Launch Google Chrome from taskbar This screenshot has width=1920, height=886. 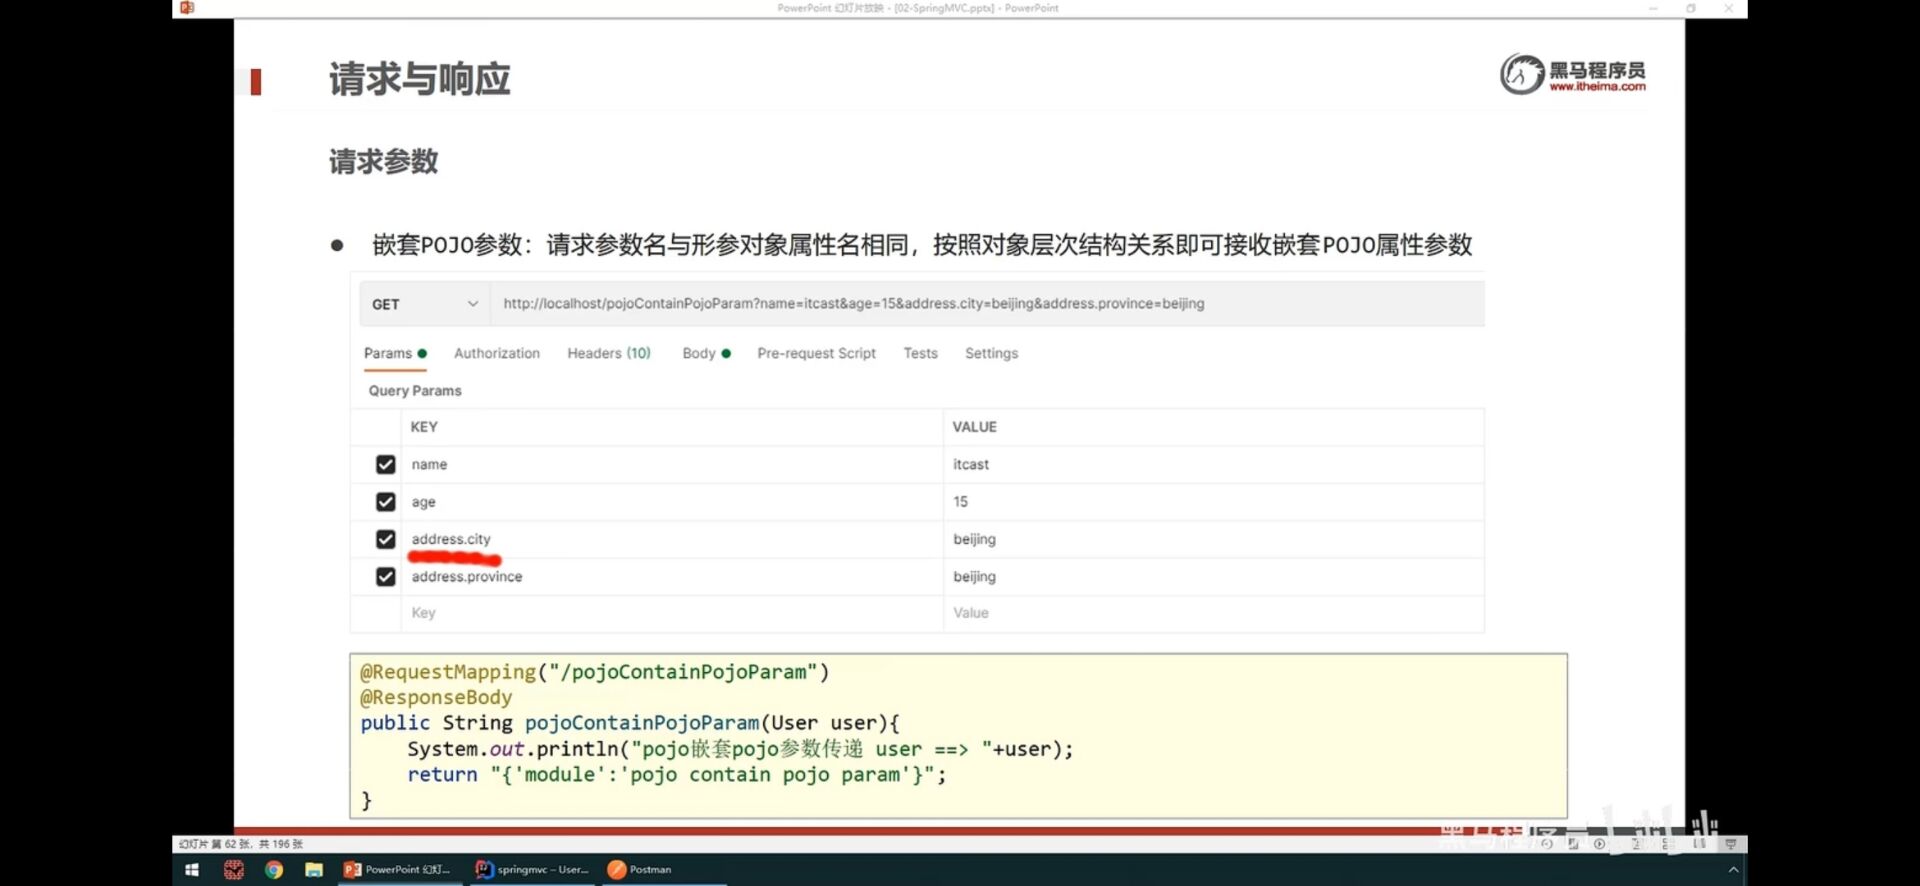[x=273, y=870]
